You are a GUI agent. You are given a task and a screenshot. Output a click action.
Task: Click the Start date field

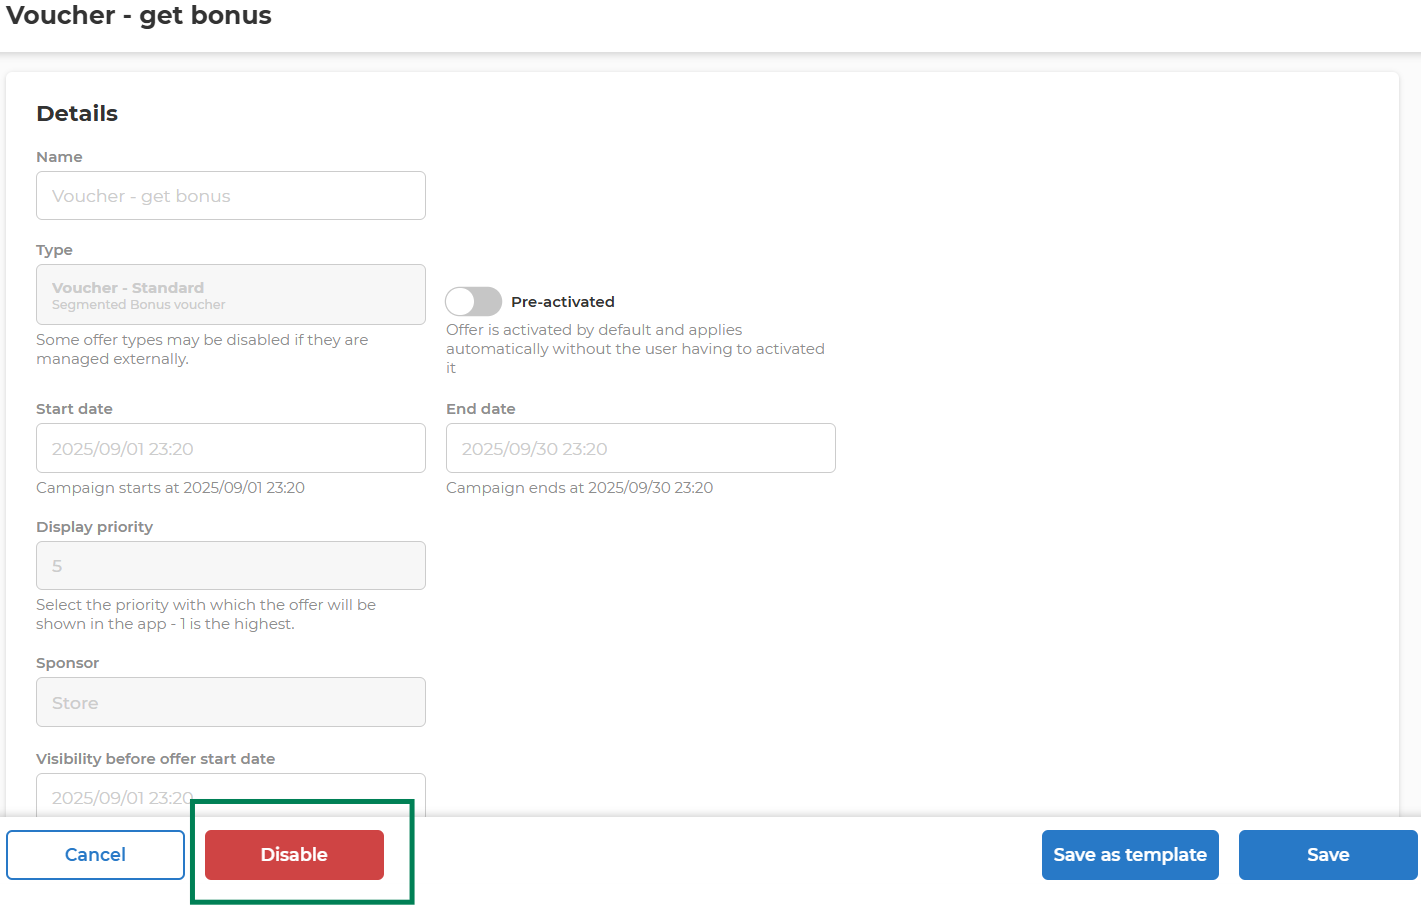(x=231, y=448)
